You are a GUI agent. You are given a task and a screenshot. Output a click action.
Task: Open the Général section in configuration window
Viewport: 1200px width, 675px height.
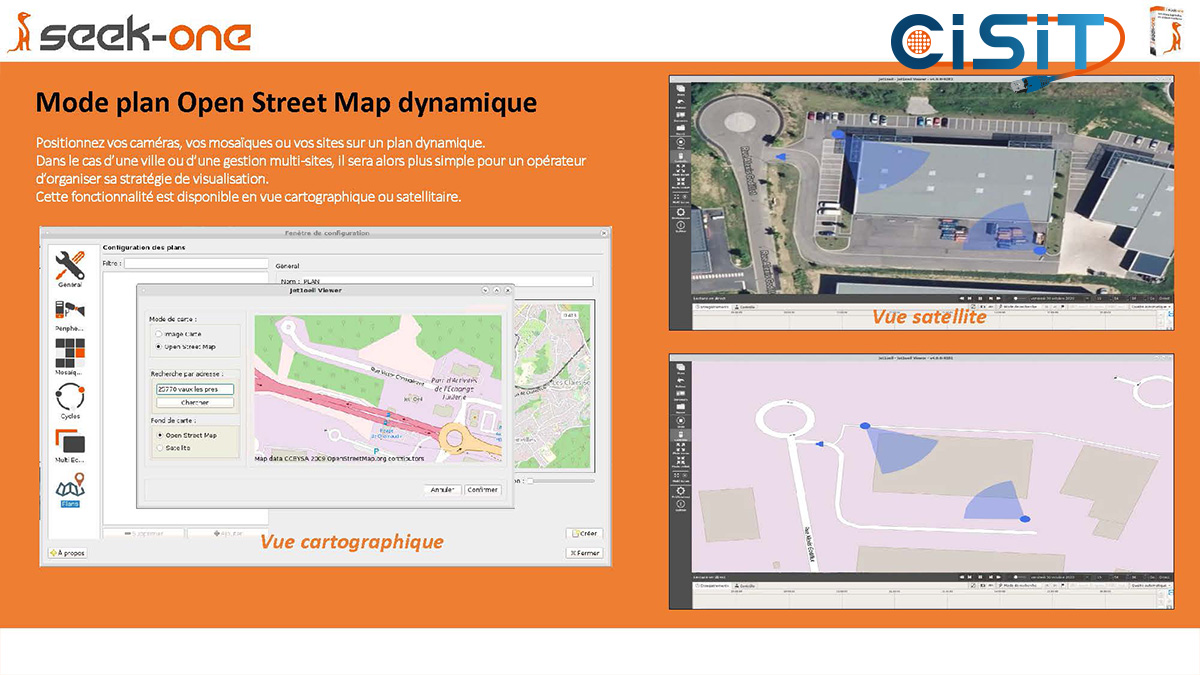[70, 270]
